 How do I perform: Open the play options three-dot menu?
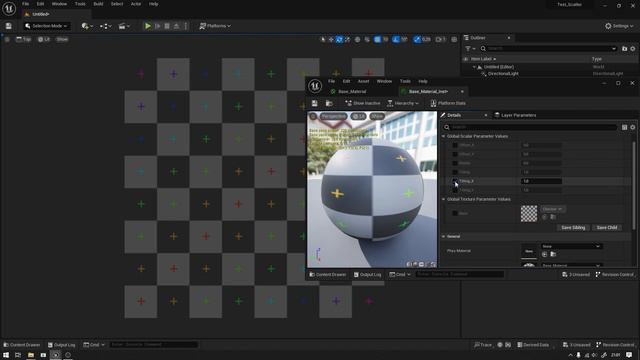(186, 26)
